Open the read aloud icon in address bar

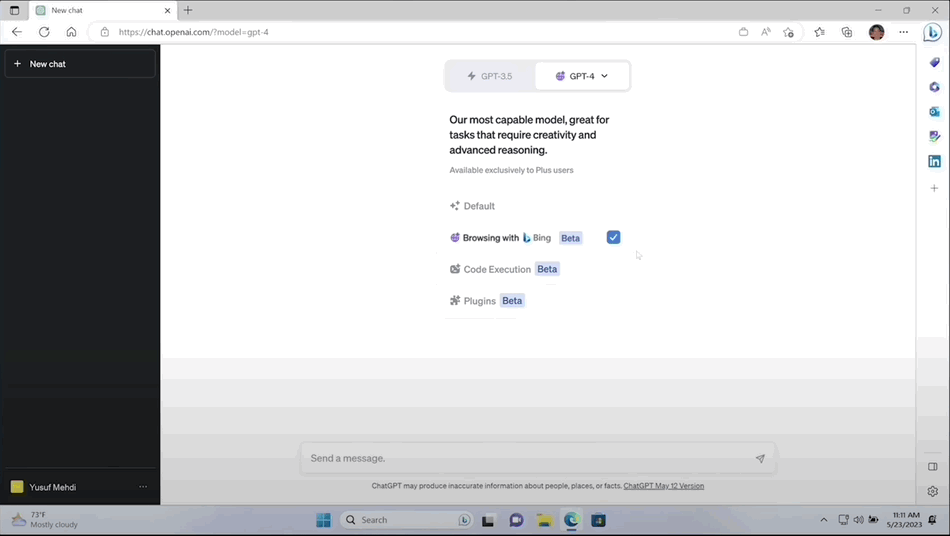point(766,32)
